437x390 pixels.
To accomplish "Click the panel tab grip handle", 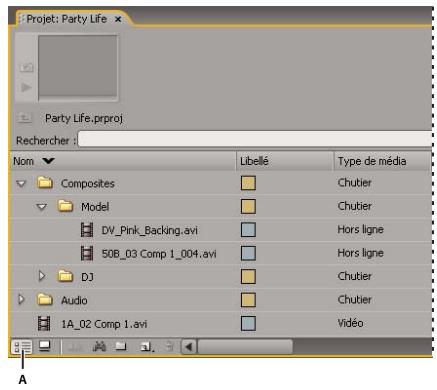I will point(22,19).
